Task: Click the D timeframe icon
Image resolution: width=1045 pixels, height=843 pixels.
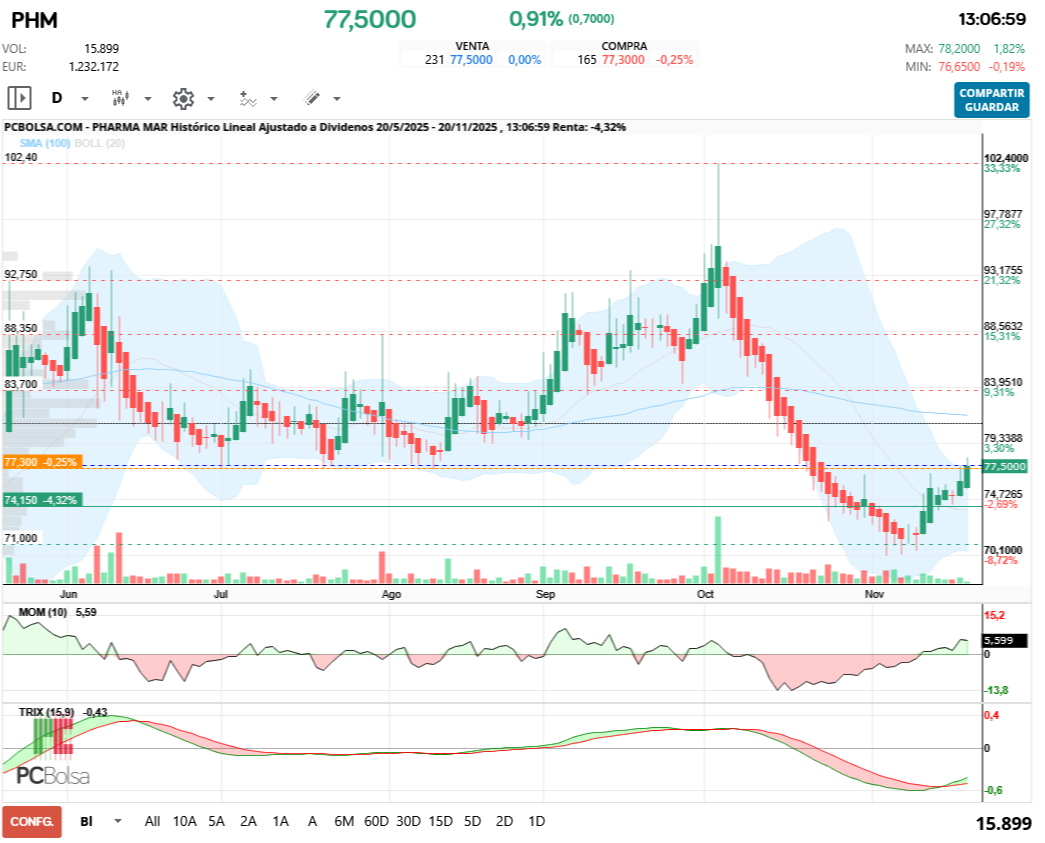Action: click(57, 98)
